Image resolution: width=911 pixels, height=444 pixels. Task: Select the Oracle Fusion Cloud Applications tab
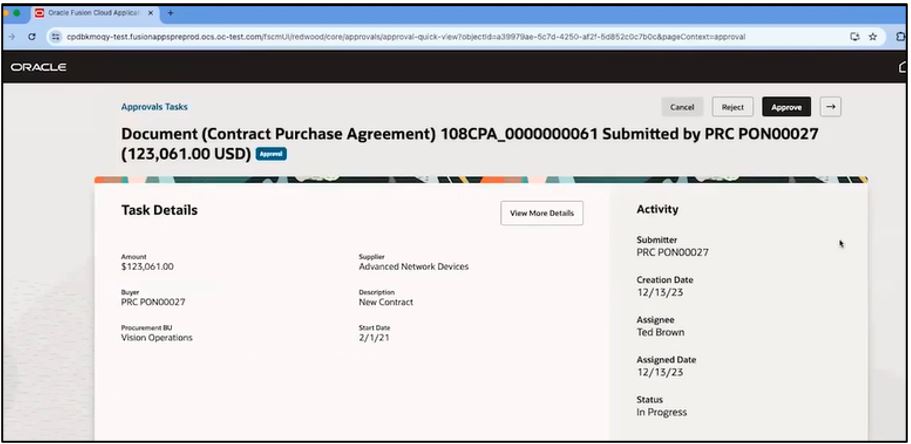coord(95,13)
